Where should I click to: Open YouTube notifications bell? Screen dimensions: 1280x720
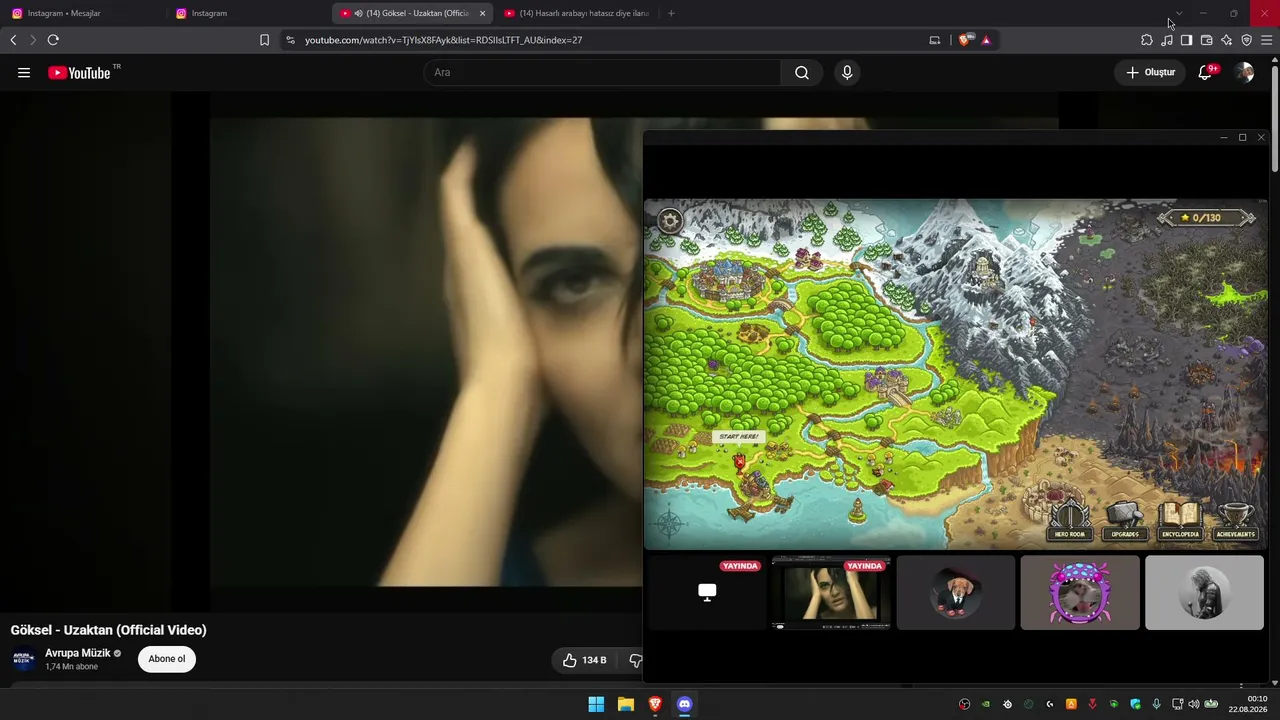1205,72
